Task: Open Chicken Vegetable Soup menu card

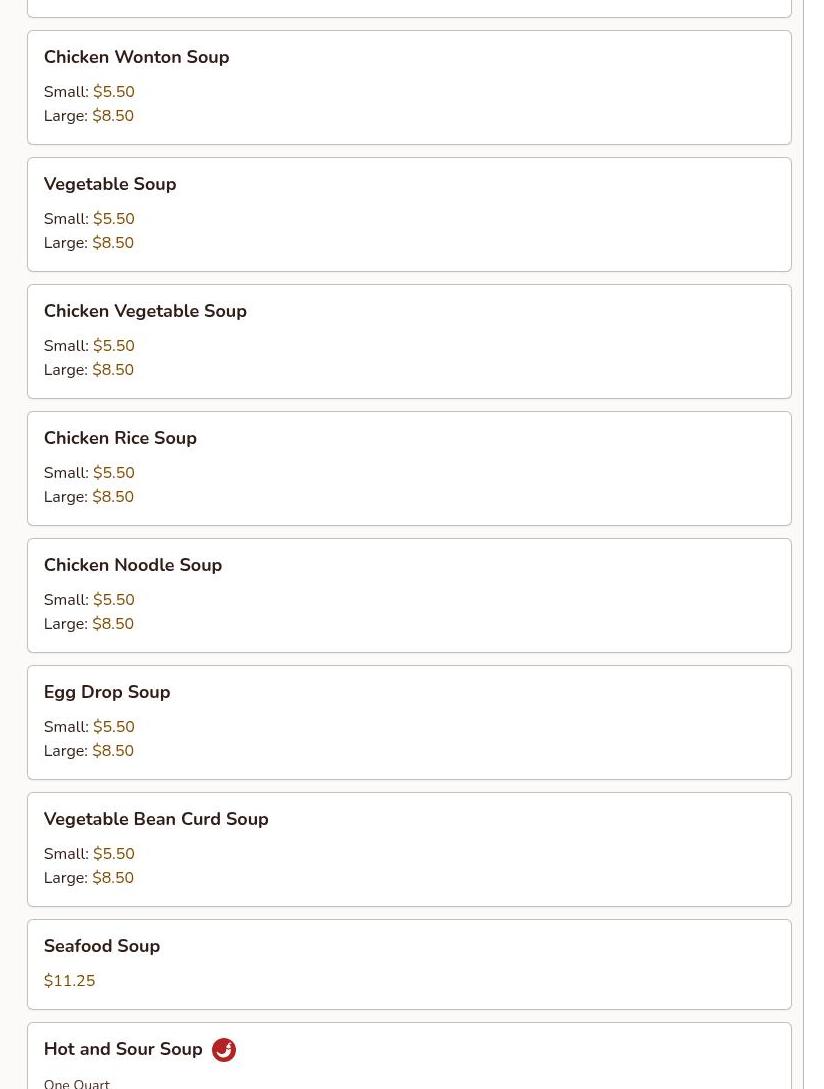Action: (409, 342)
